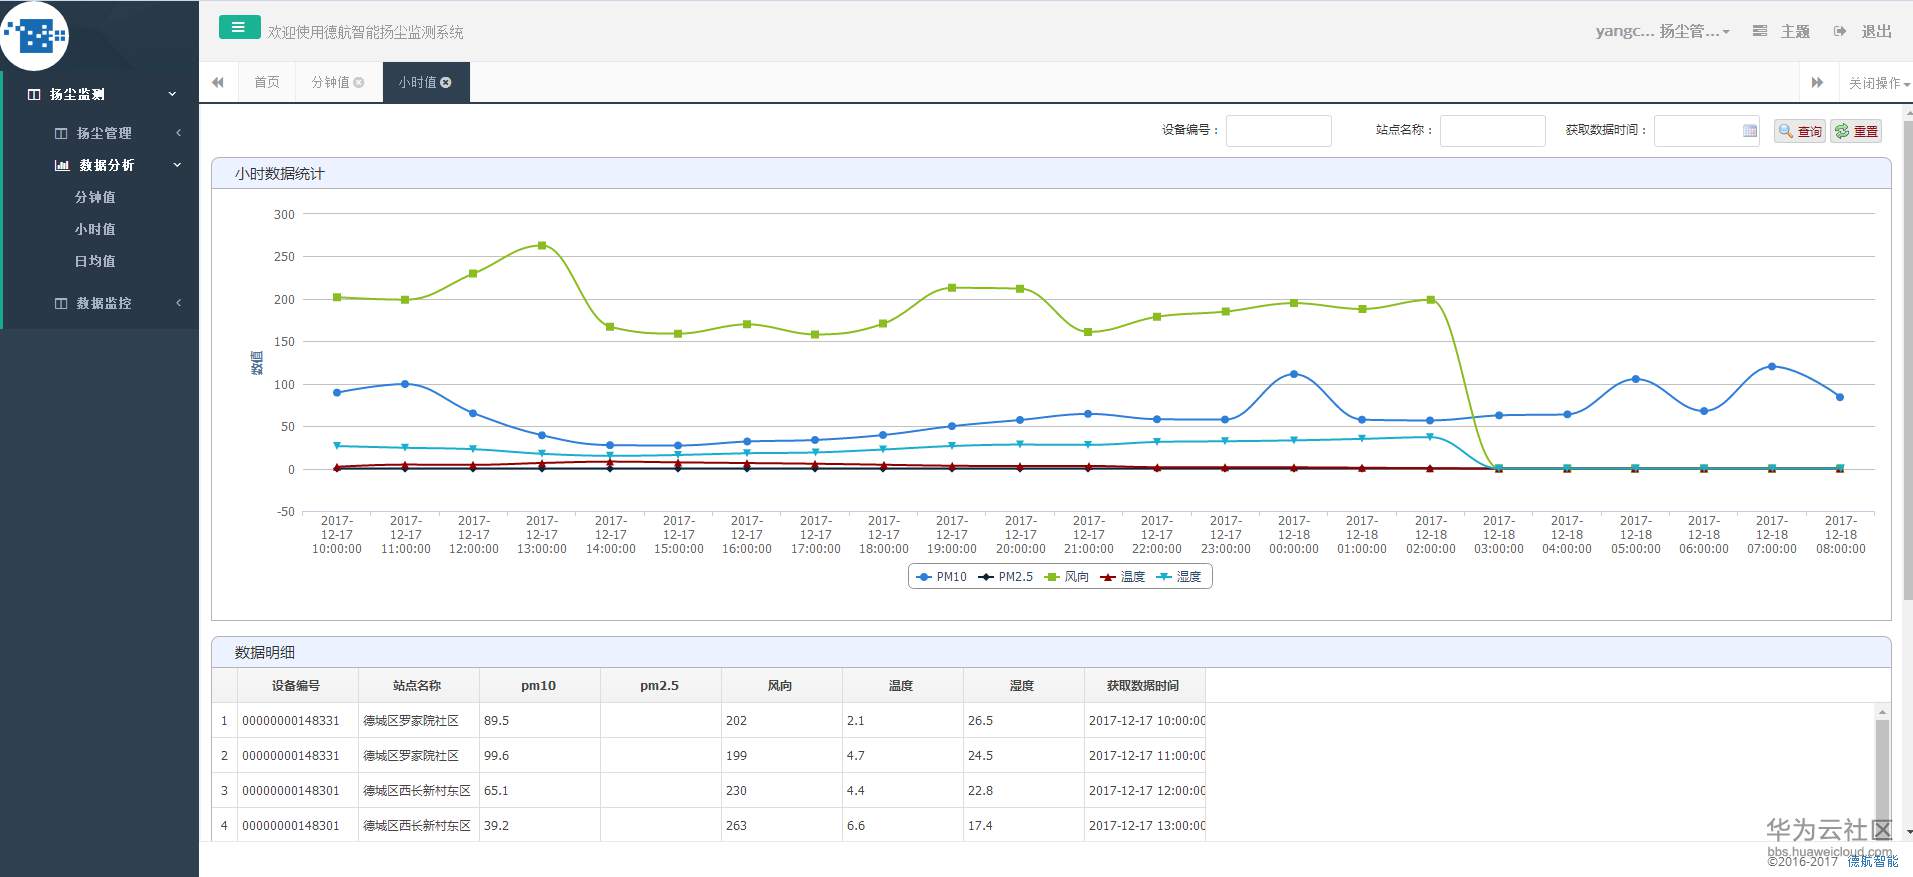Switch to the 首页 tab
This screenshot has height=877, width=1913.
pyautogui.click(x=267, y=82)
